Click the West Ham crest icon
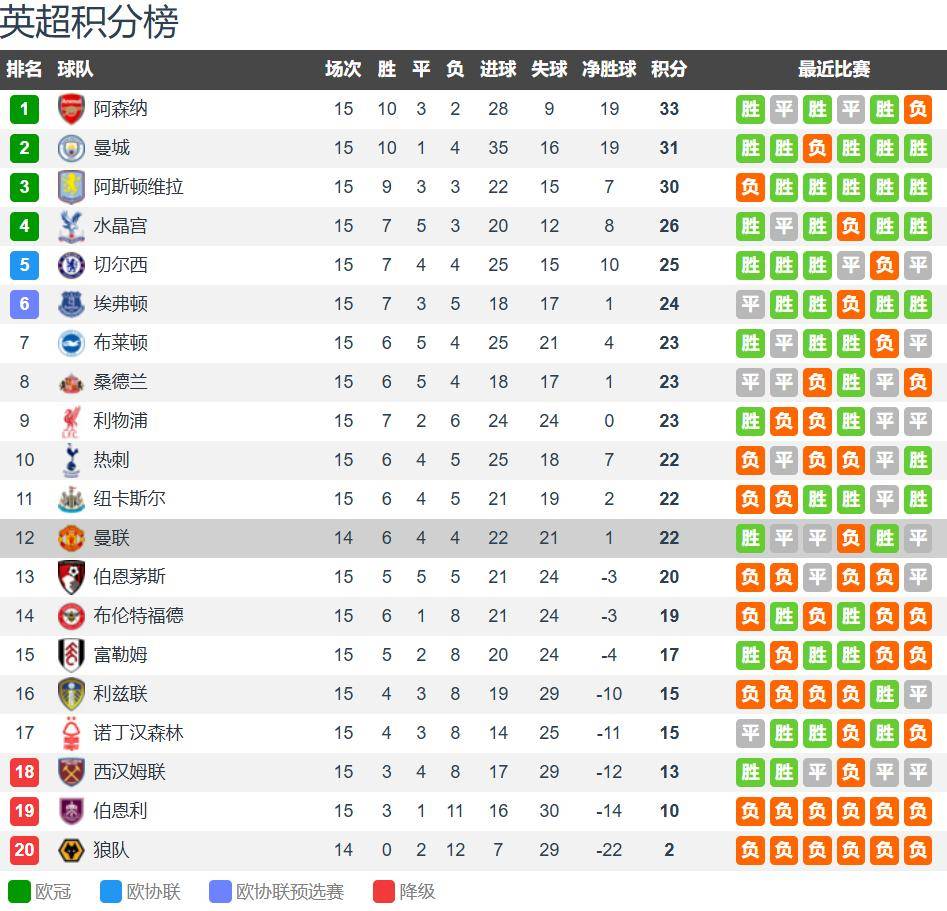The height and width of the screenshot is (911, 947). [71, 772]
